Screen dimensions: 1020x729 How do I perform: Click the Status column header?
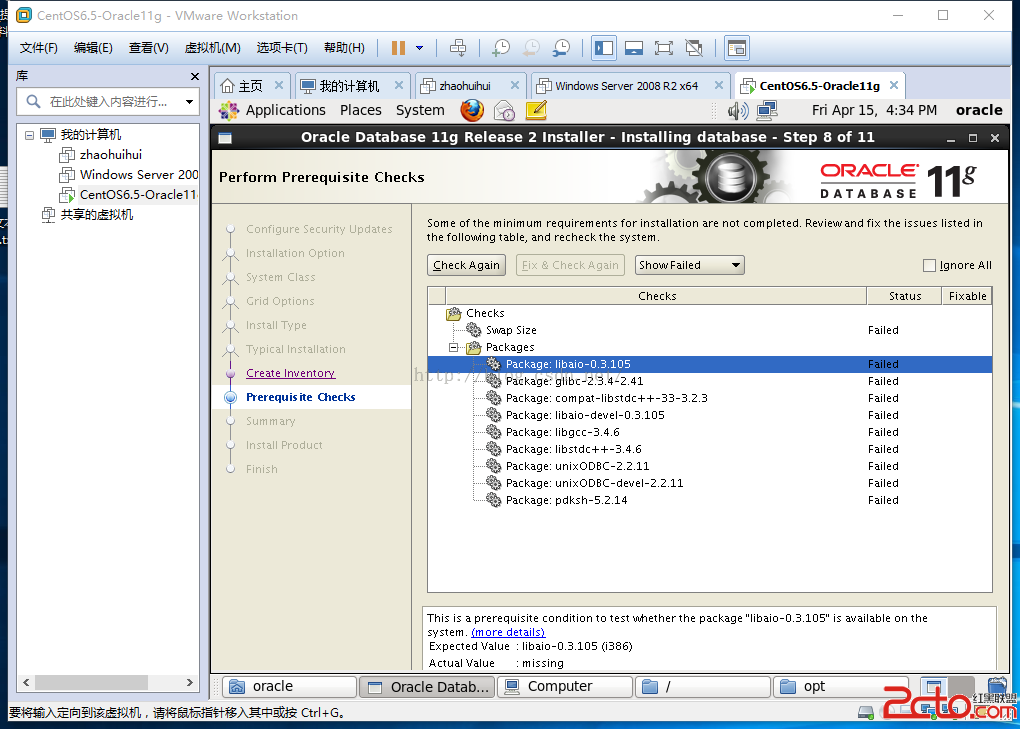point(905,296)
